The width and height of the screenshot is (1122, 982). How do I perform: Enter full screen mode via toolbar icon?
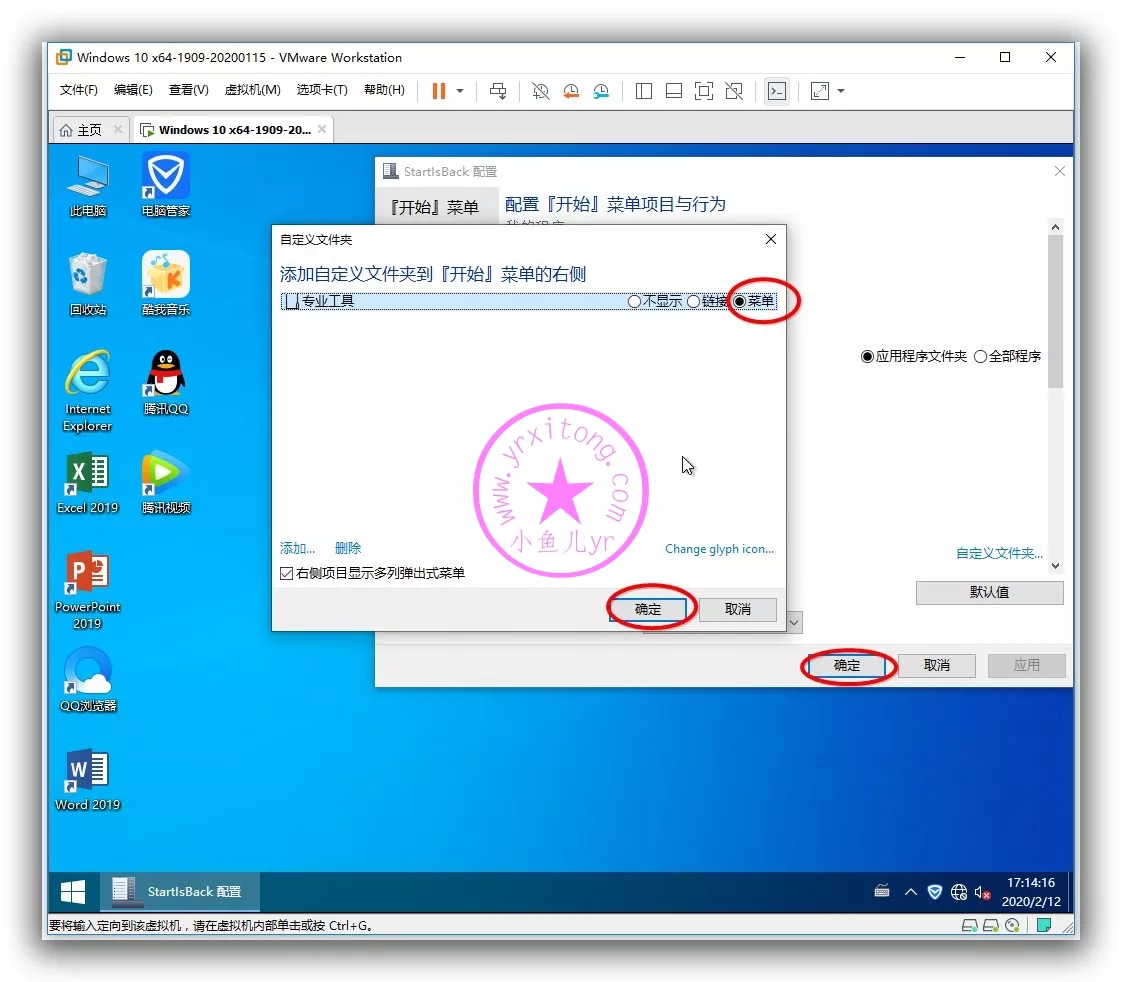point(704,91)
